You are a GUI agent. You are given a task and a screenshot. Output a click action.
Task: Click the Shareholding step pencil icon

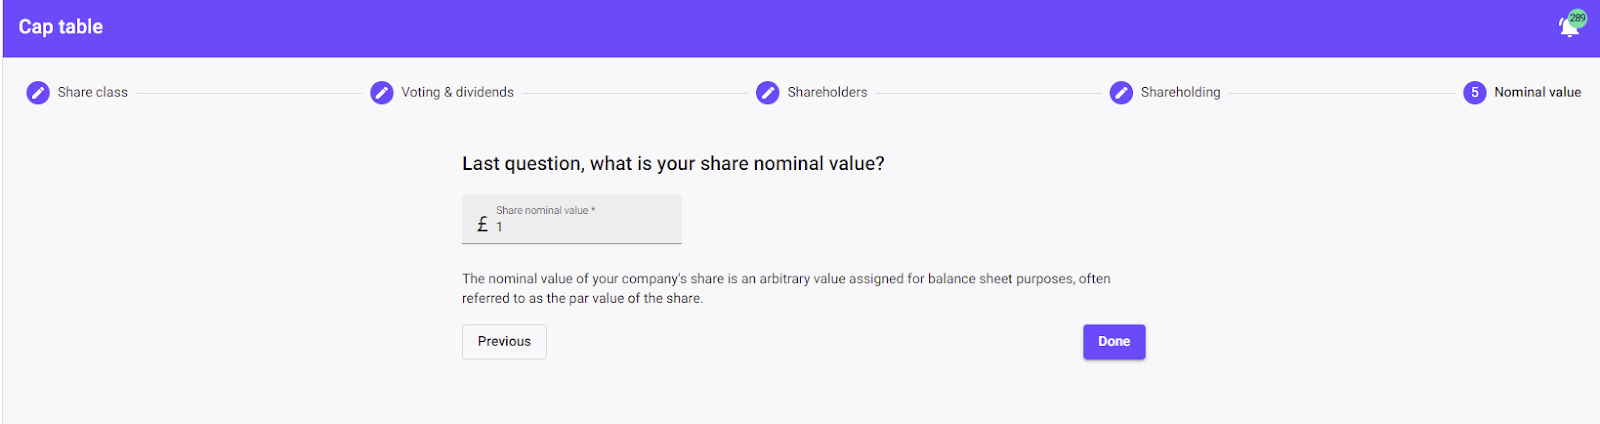1121,93
